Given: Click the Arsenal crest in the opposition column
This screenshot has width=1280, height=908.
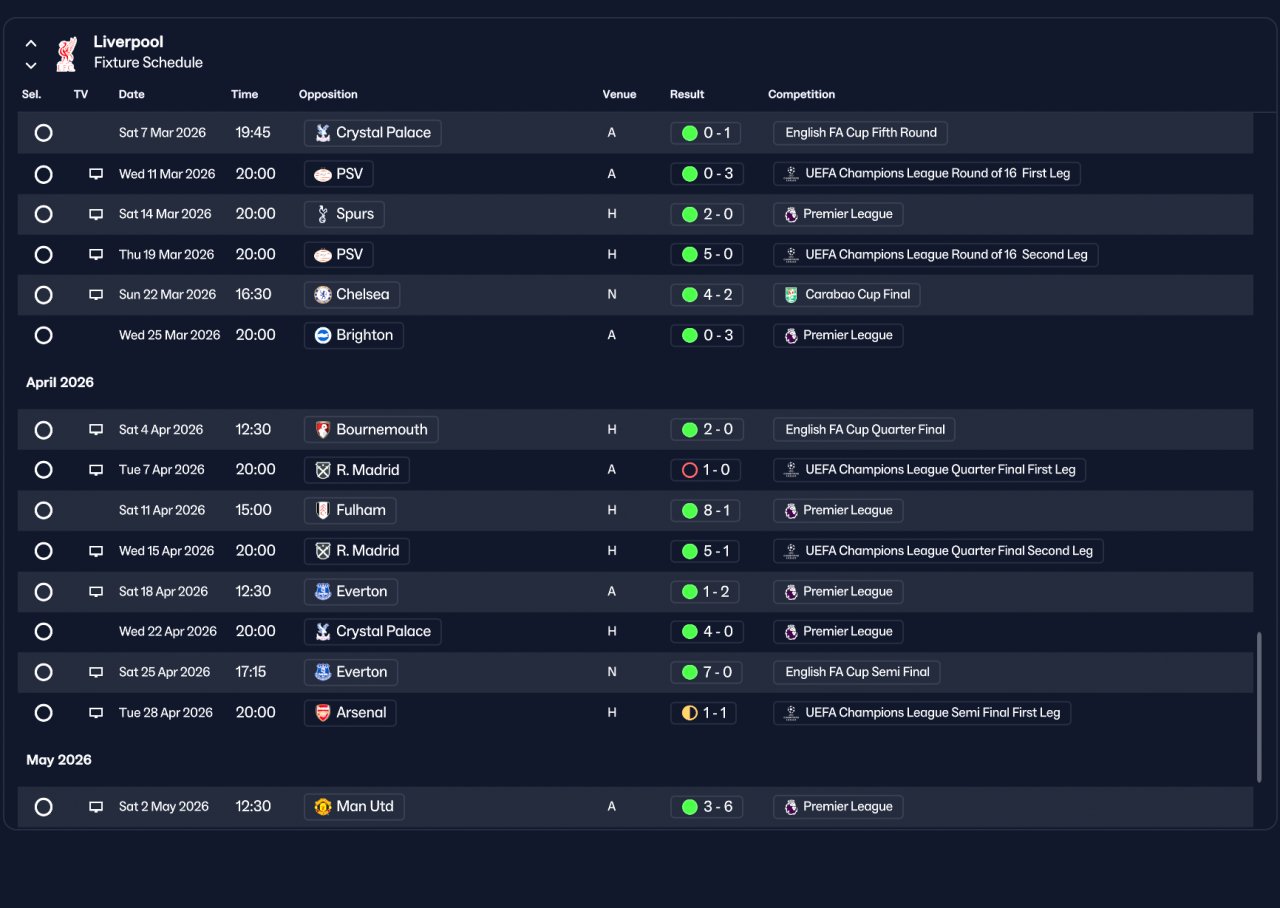Looking at the screenshot, I should point(323,713).
